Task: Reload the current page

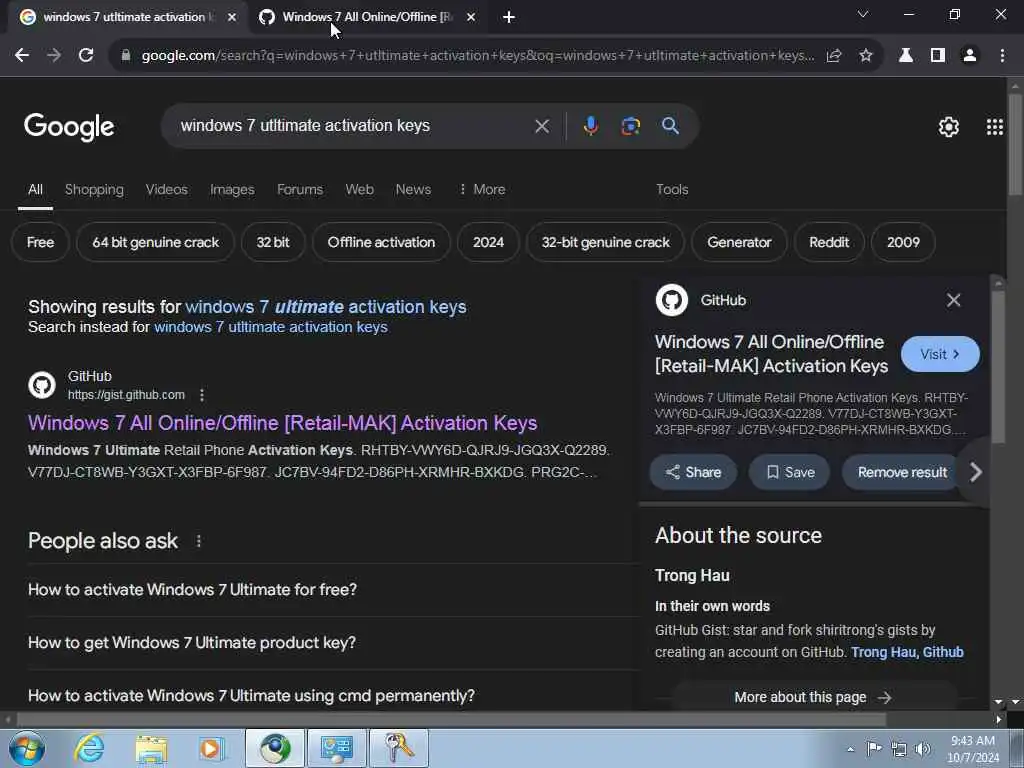Action: click(x=86, y=56)
